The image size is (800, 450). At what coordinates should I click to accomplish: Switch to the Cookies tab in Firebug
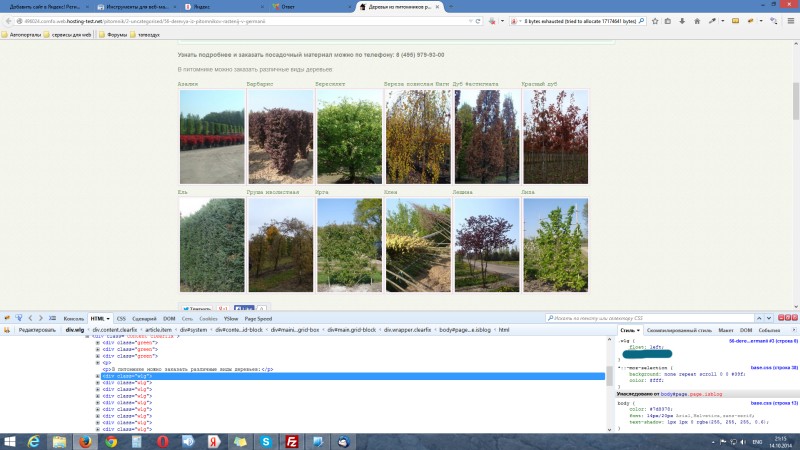(208, 318)
